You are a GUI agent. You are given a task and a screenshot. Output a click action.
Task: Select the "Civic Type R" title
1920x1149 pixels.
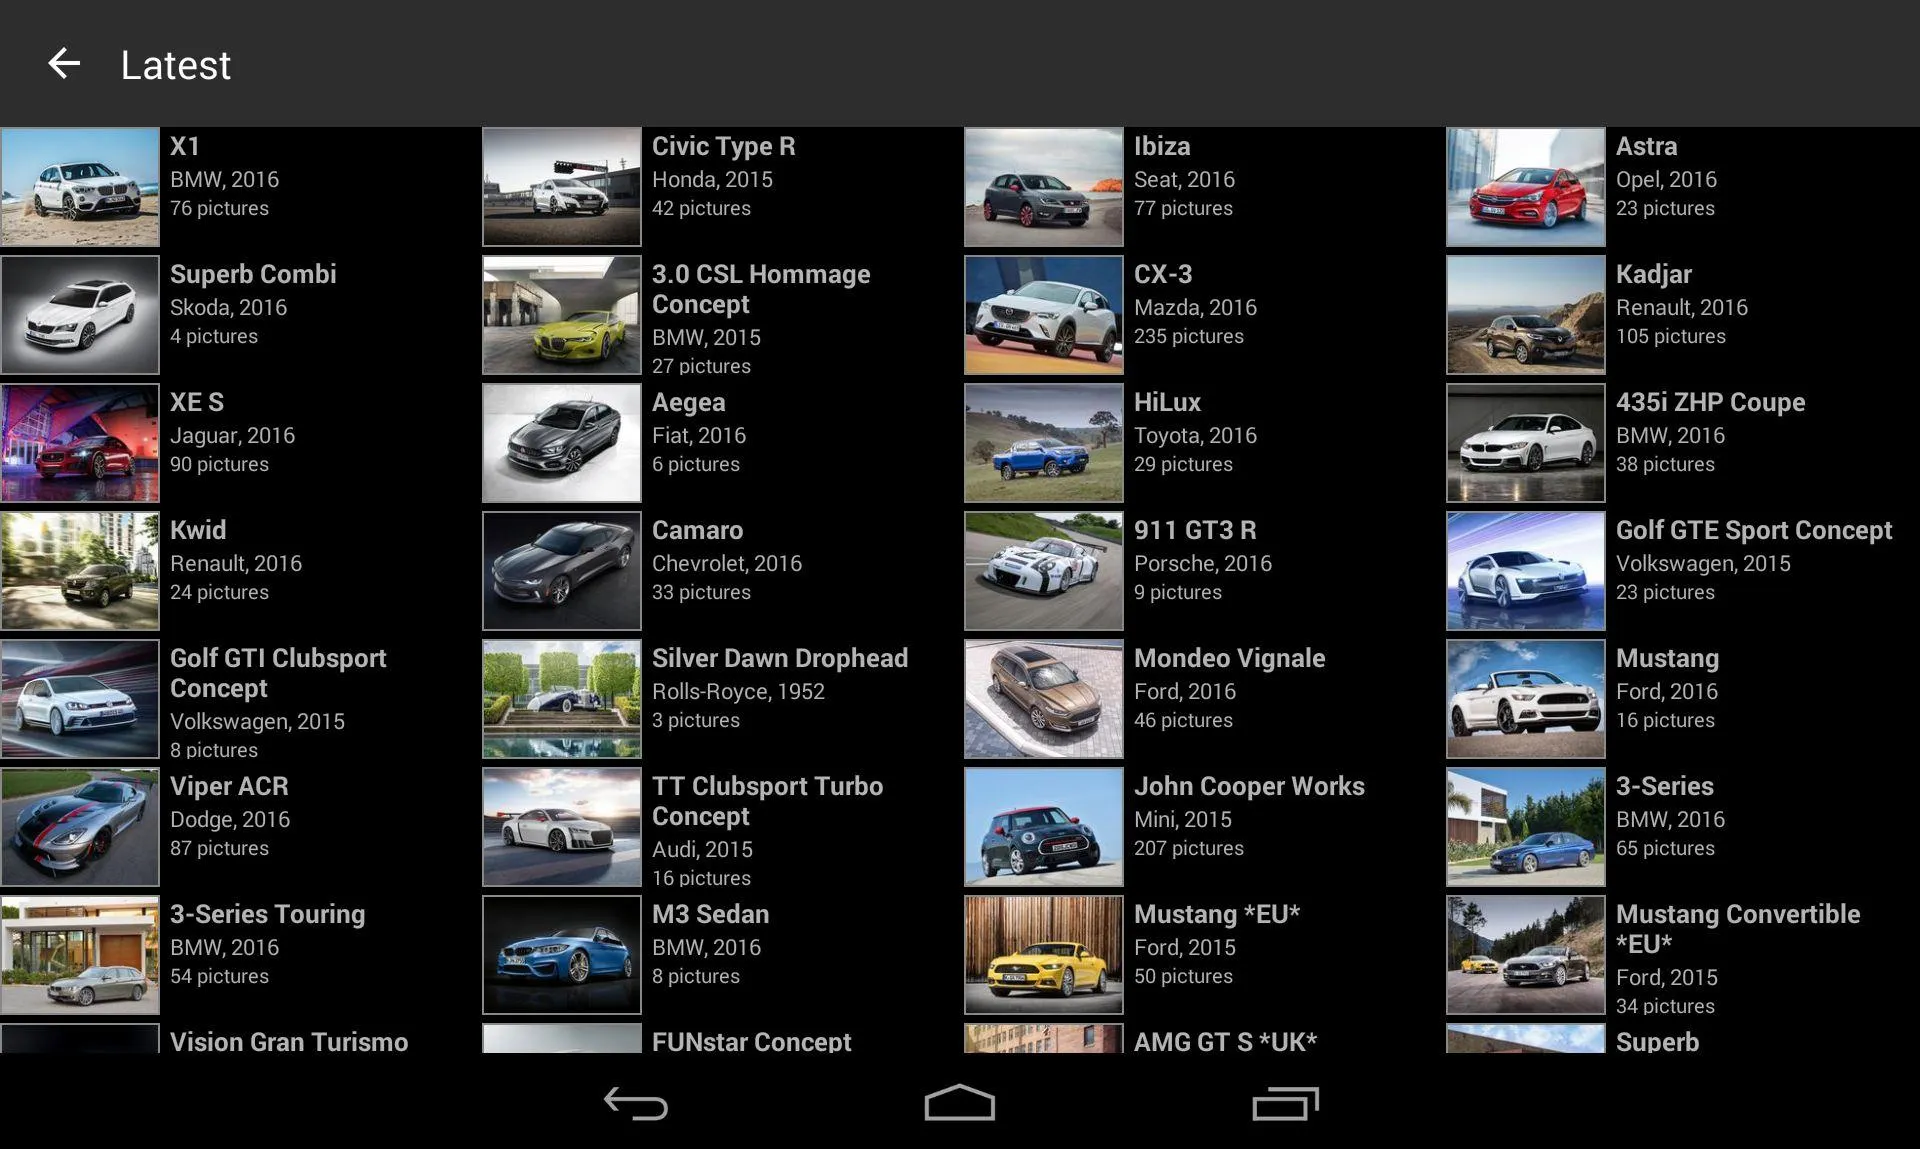pyautogui.click(x=724, y=146)
